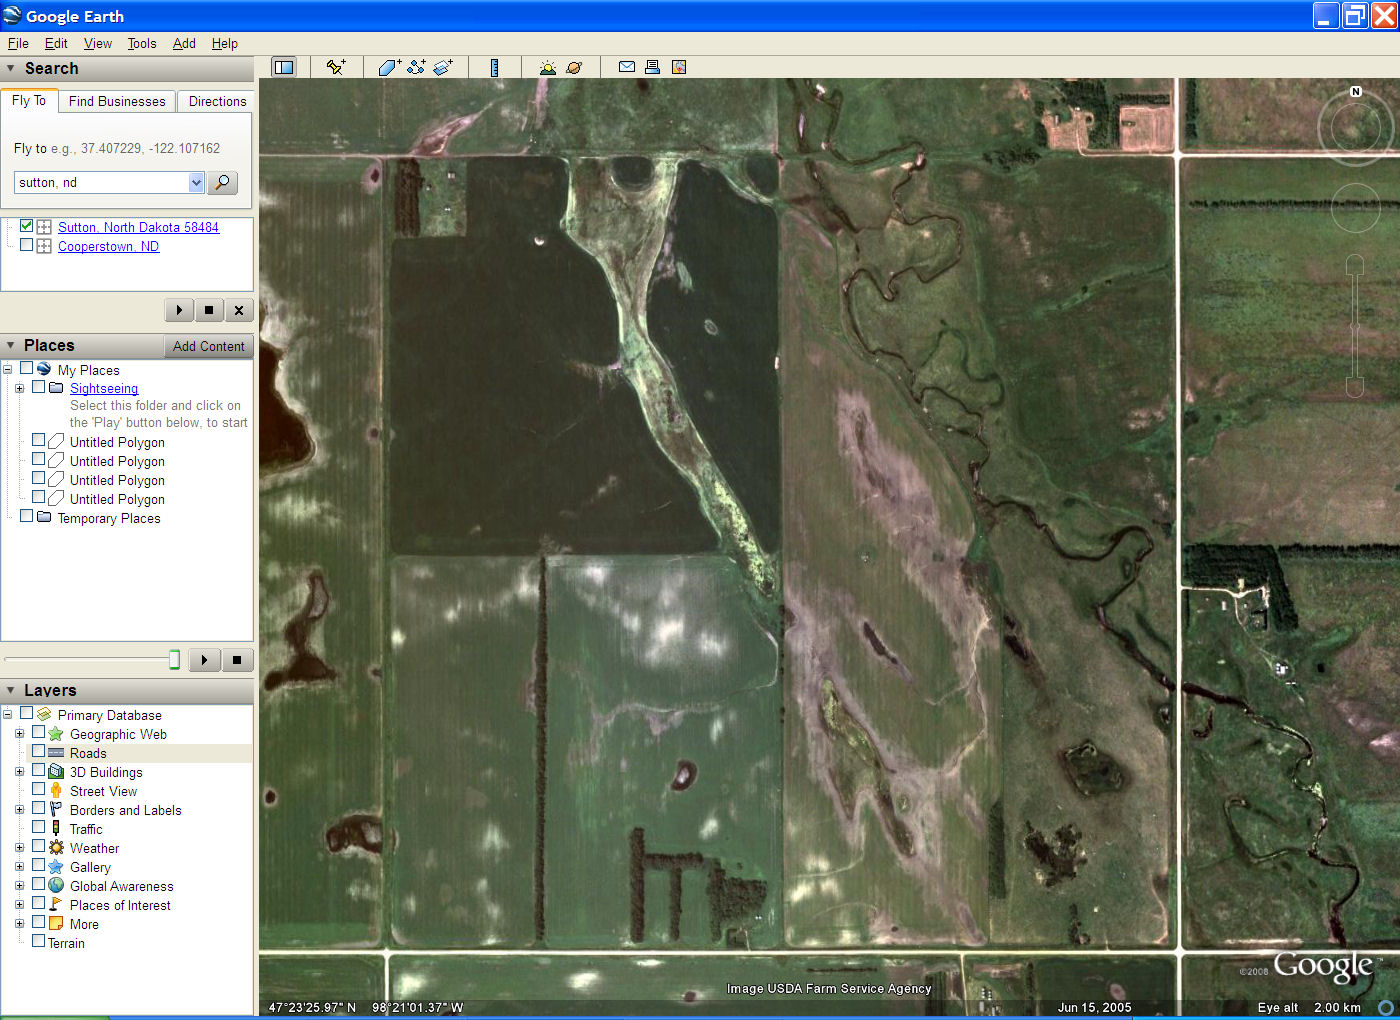The width and height of the screenshot is (1400, 1020).
Task: Click the move joystick navigation ring
Action: tap(1356, 209)
